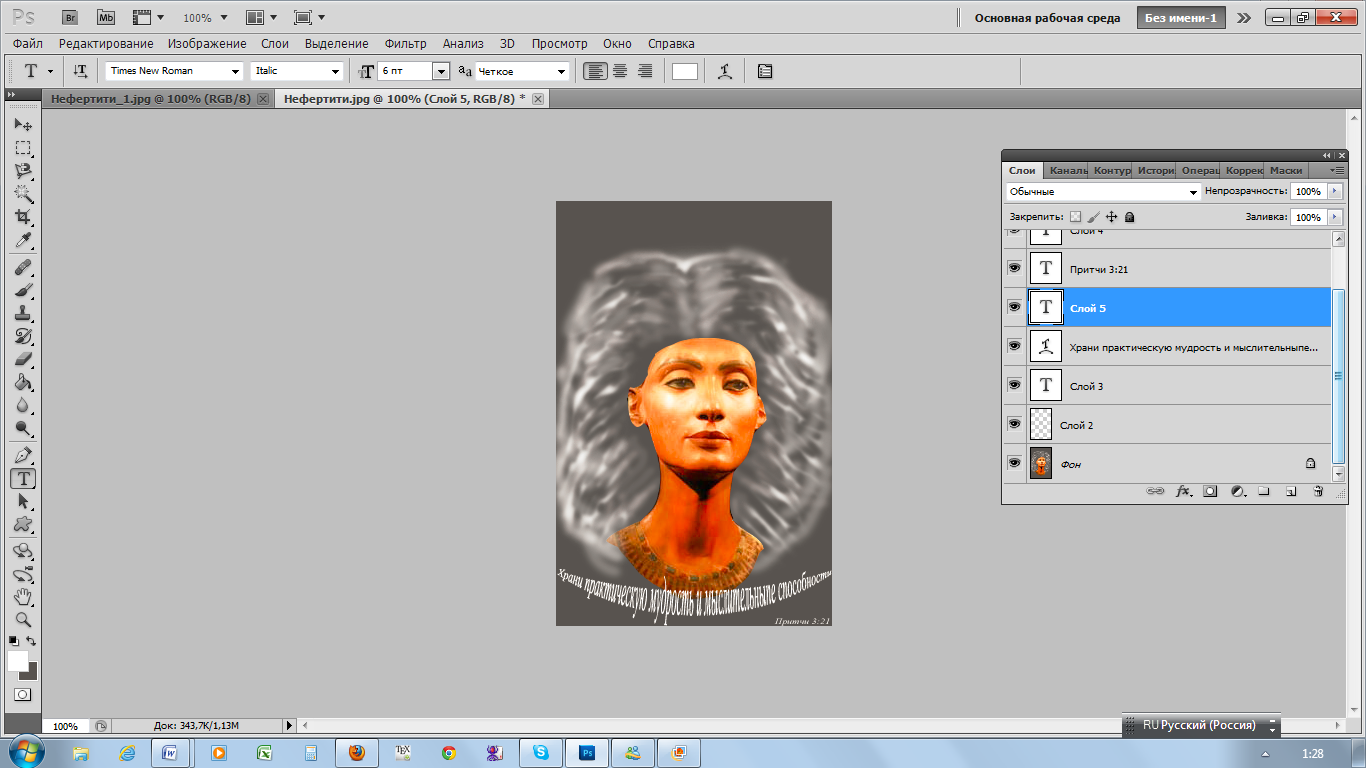
Task: Click the white text color swatch
Action: pos(685,71)
